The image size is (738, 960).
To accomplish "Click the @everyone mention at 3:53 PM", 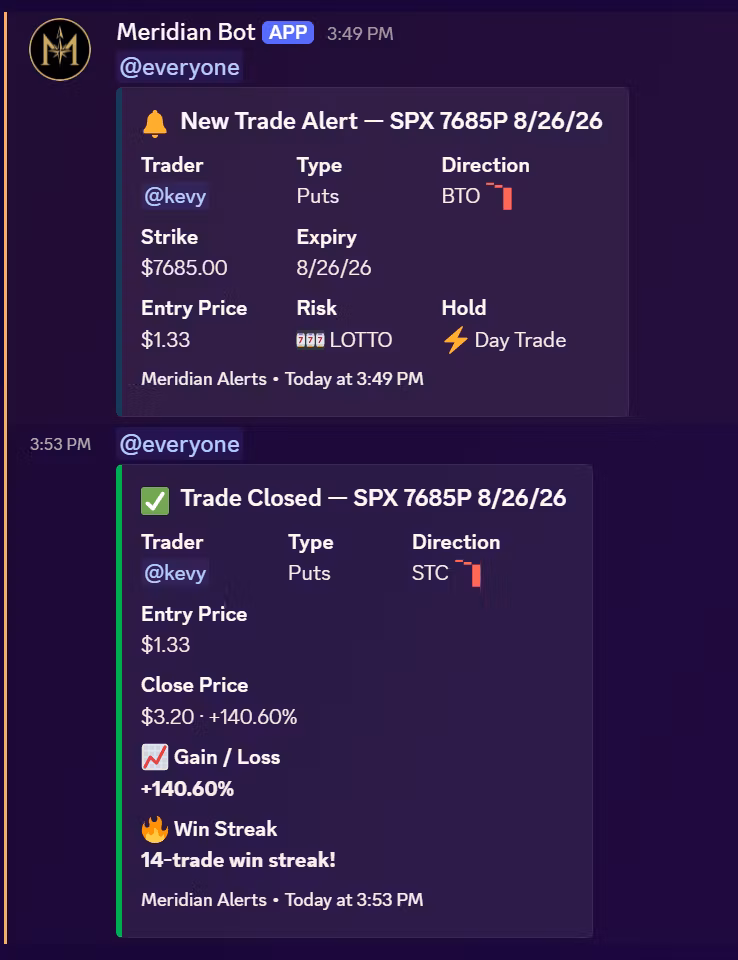I will click(179, 444).
